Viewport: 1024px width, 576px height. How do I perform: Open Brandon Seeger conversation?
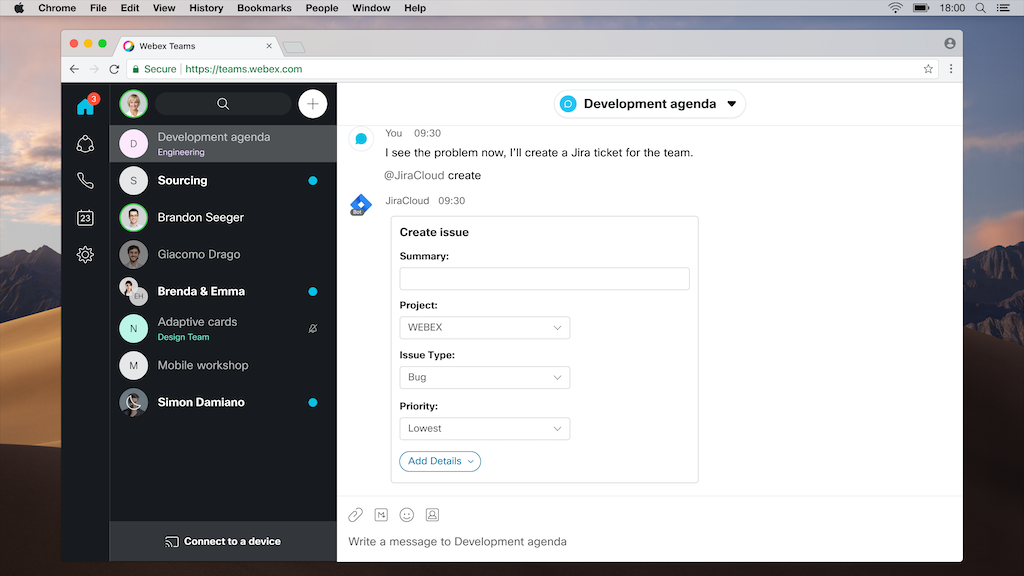223,217
